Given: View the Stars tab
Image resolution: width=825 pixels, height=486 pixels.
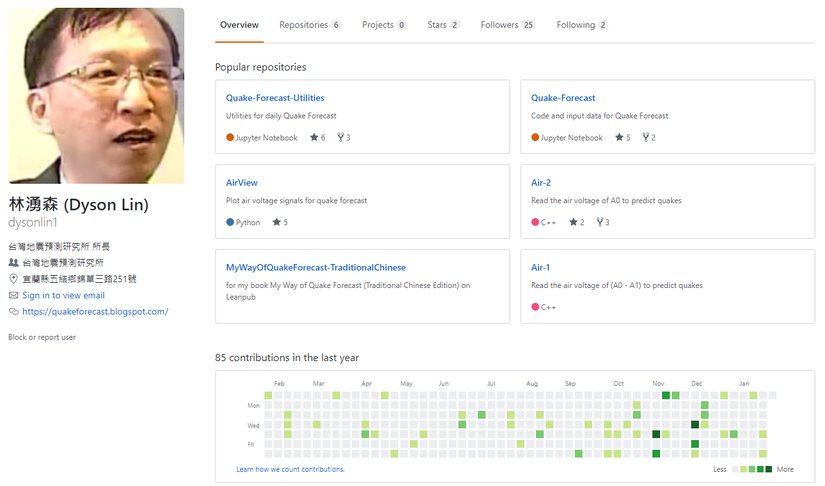Looking at the screenshot, I should (x=443, y=25).
